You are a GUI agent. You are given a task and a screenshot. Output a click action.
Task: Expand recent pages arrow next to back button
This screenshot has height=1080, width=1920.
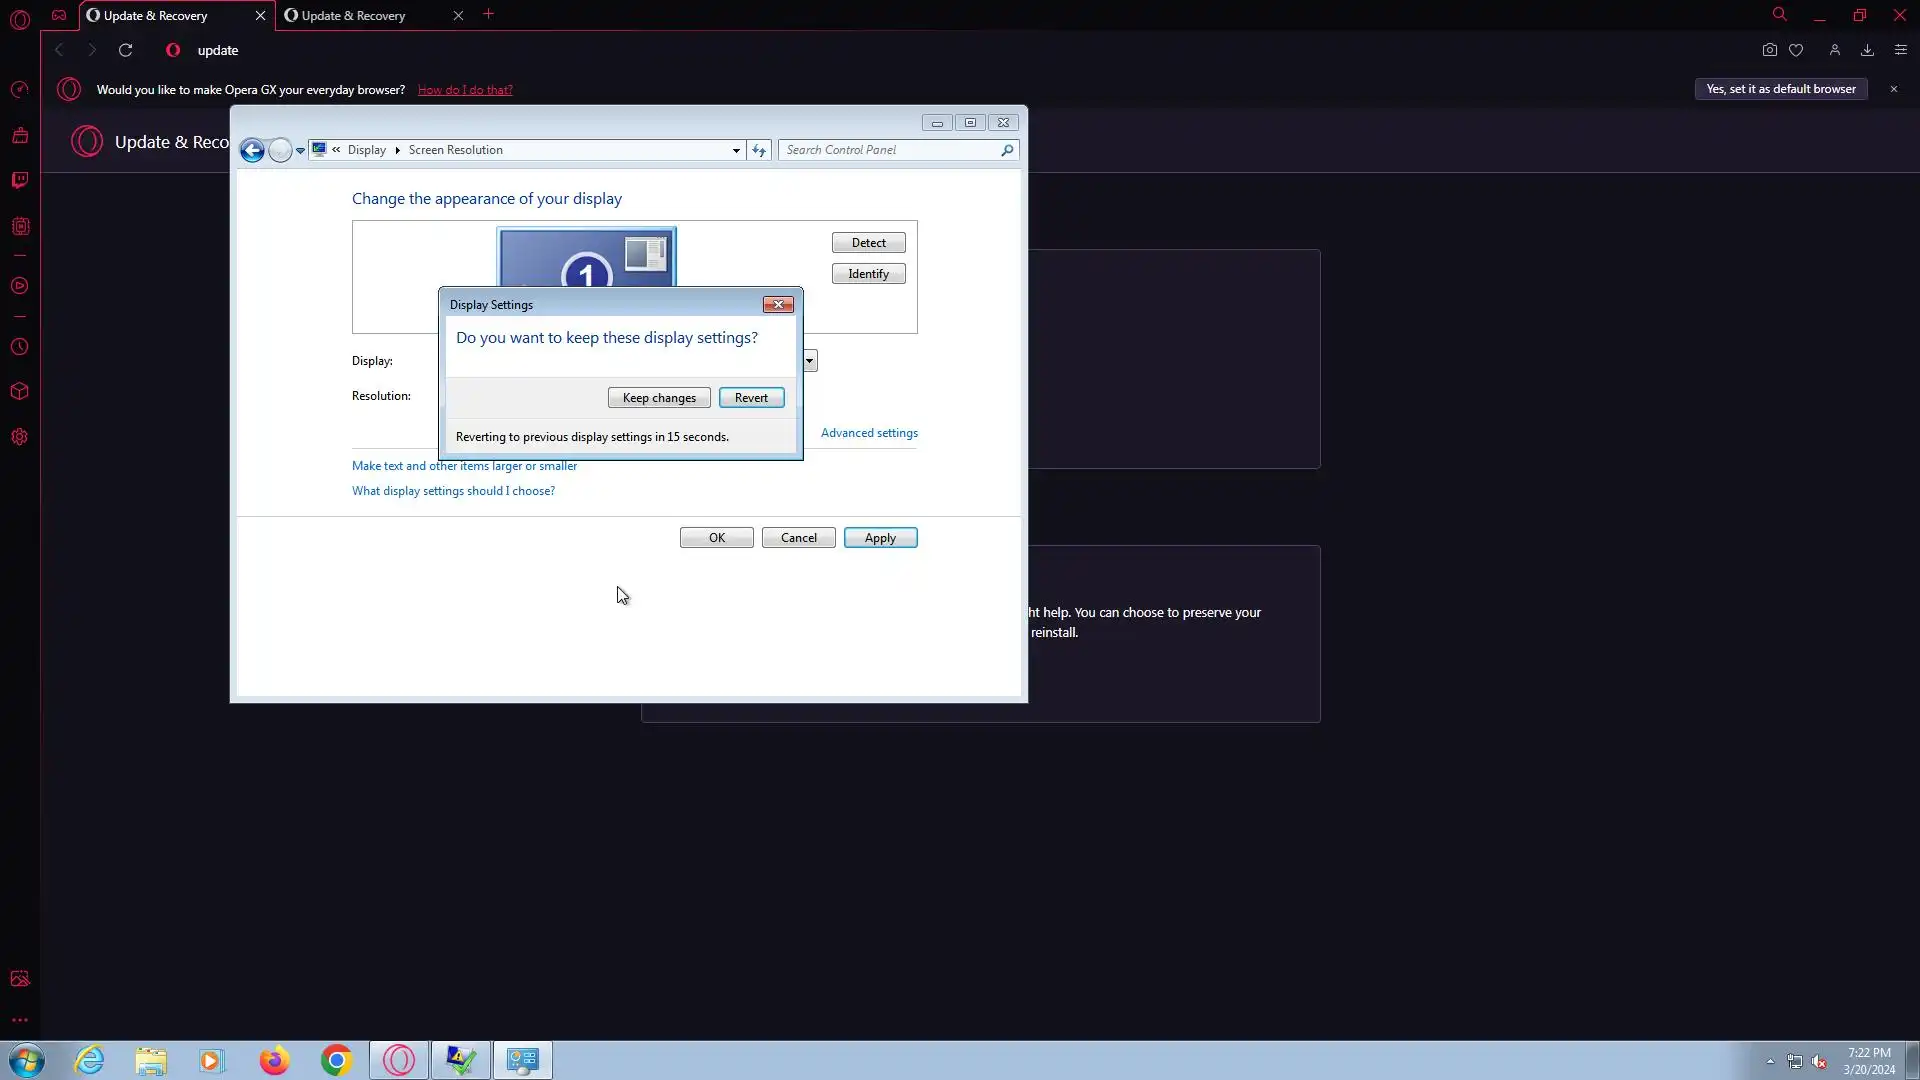coord(300,151)
